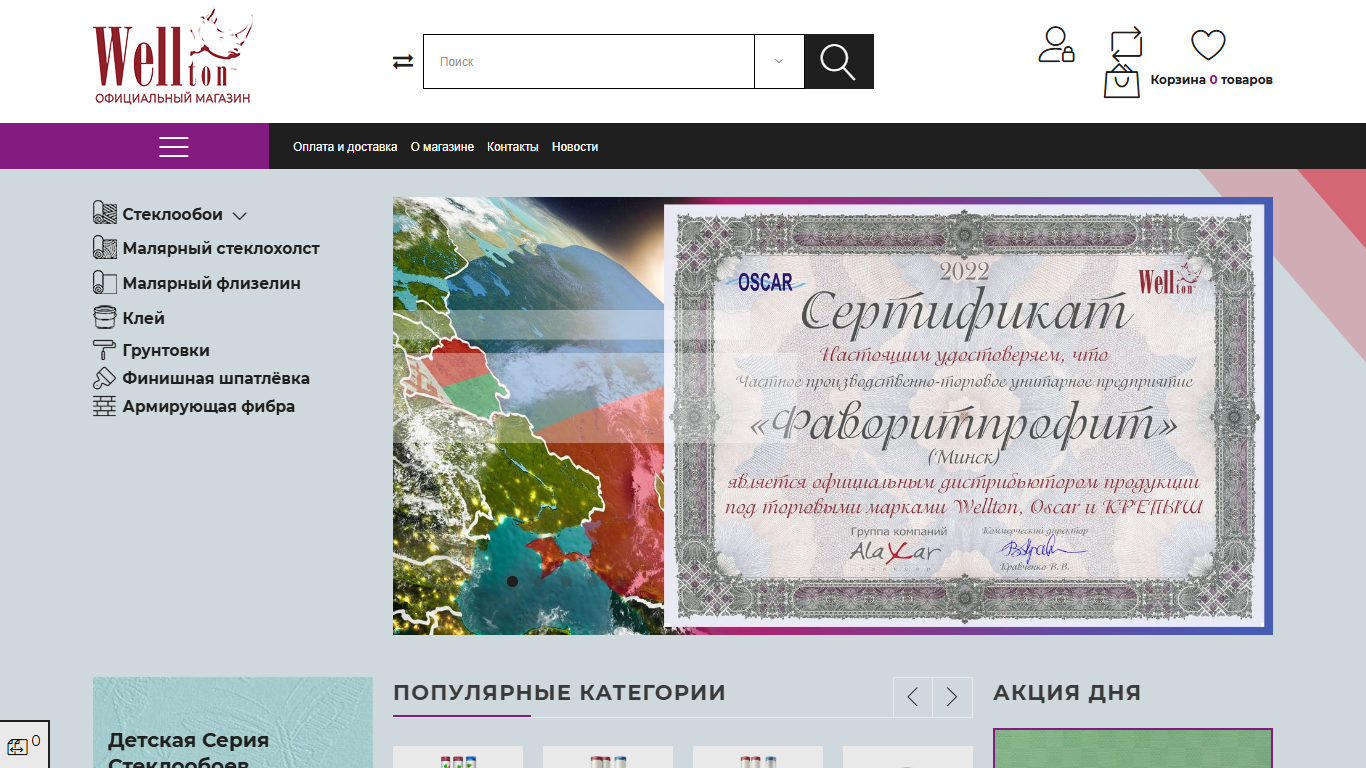
Task: Open product comparison icon in header
Action: pos(1126,45)
